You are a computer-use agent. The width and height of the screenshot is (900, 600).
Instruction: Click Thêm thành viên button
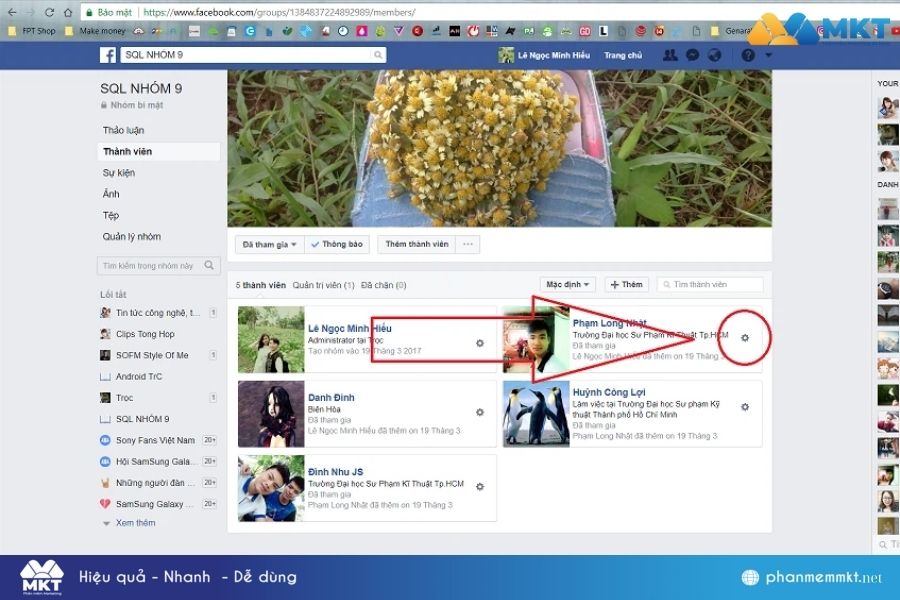pos(417,245)
